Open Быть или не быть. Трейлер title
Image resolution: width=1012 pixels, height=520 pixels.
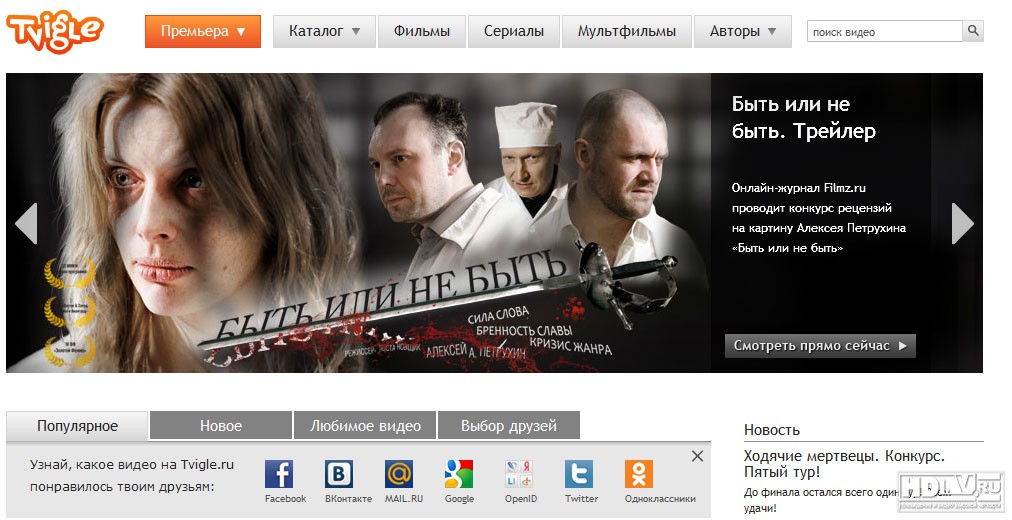804,117
